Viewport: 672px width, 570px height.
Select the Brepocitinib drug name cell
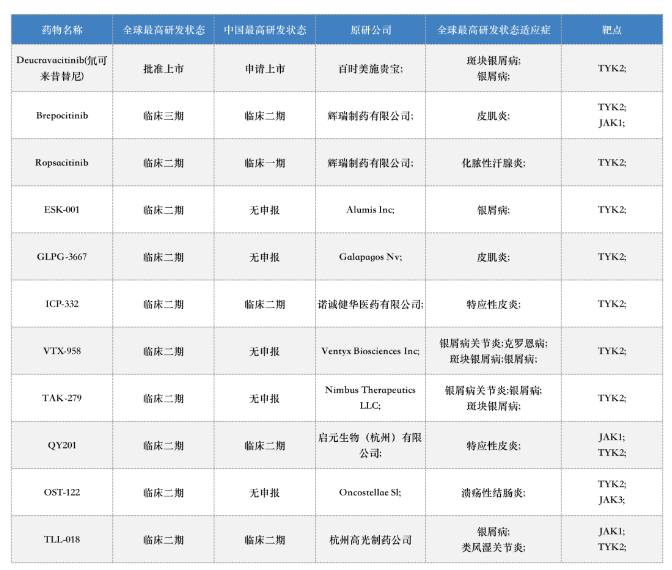click(62, 115)
